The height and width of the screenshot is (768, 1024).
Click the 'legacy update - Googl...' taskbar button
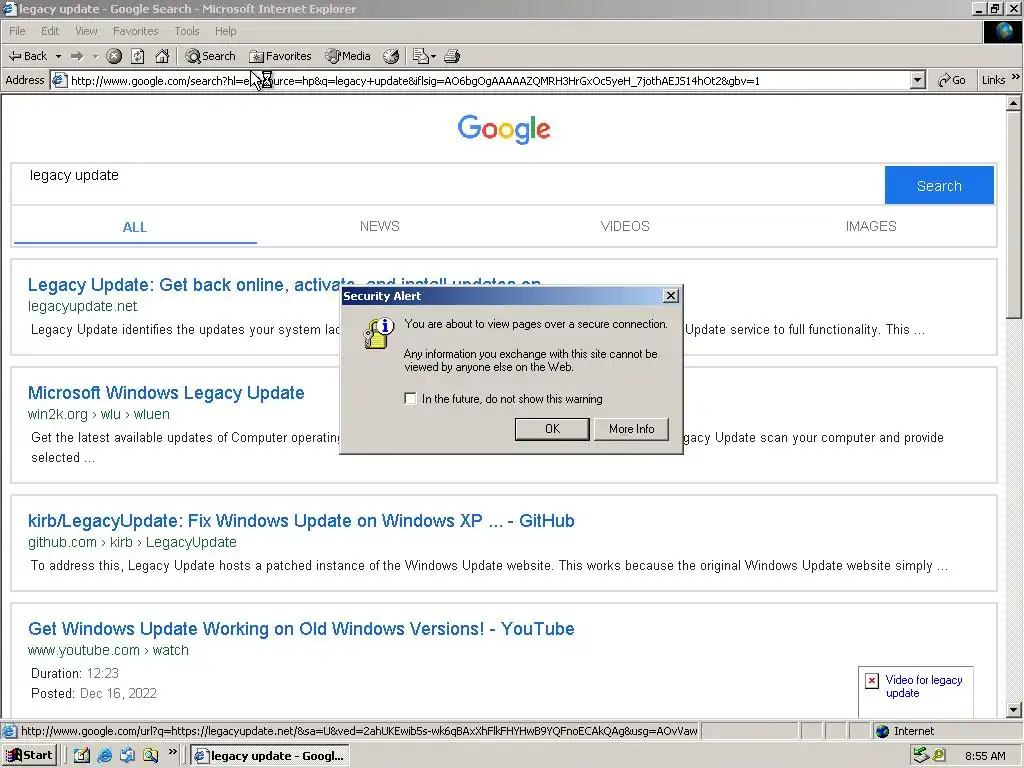click(270, 756)
